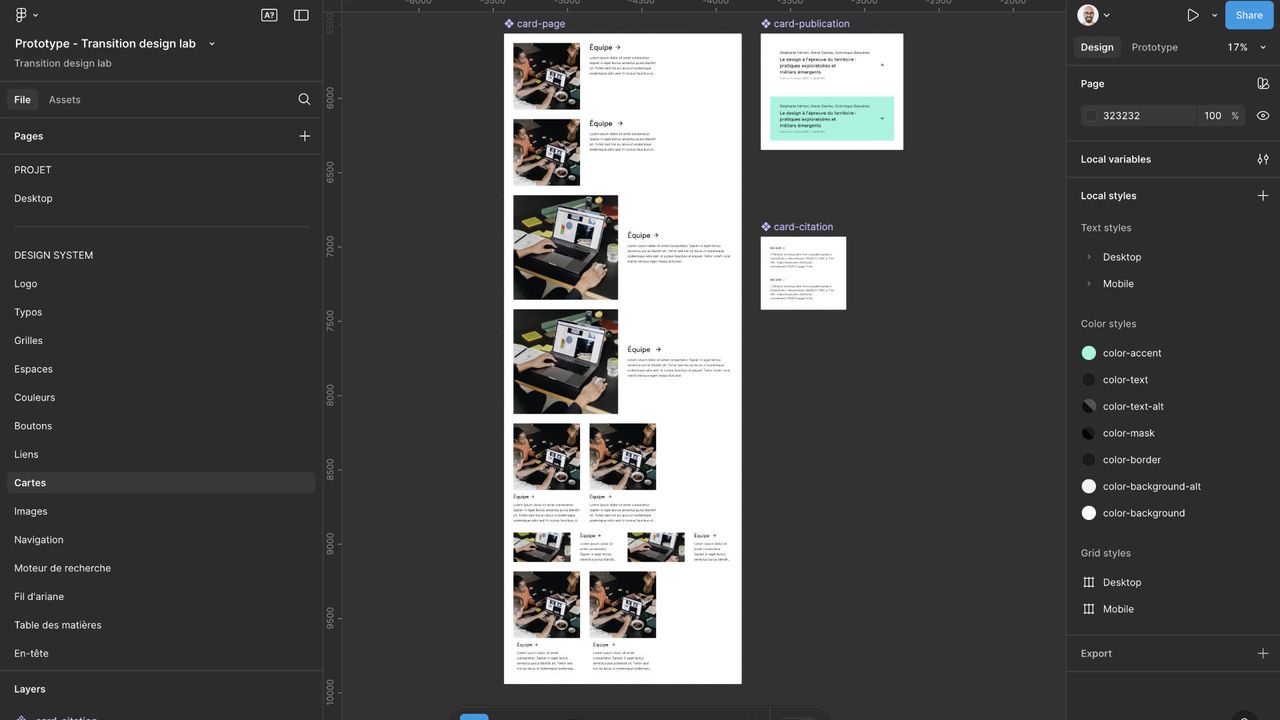This screenshot has width=1280, height=720.
Task: Add an export setting
Action: 1263,654
